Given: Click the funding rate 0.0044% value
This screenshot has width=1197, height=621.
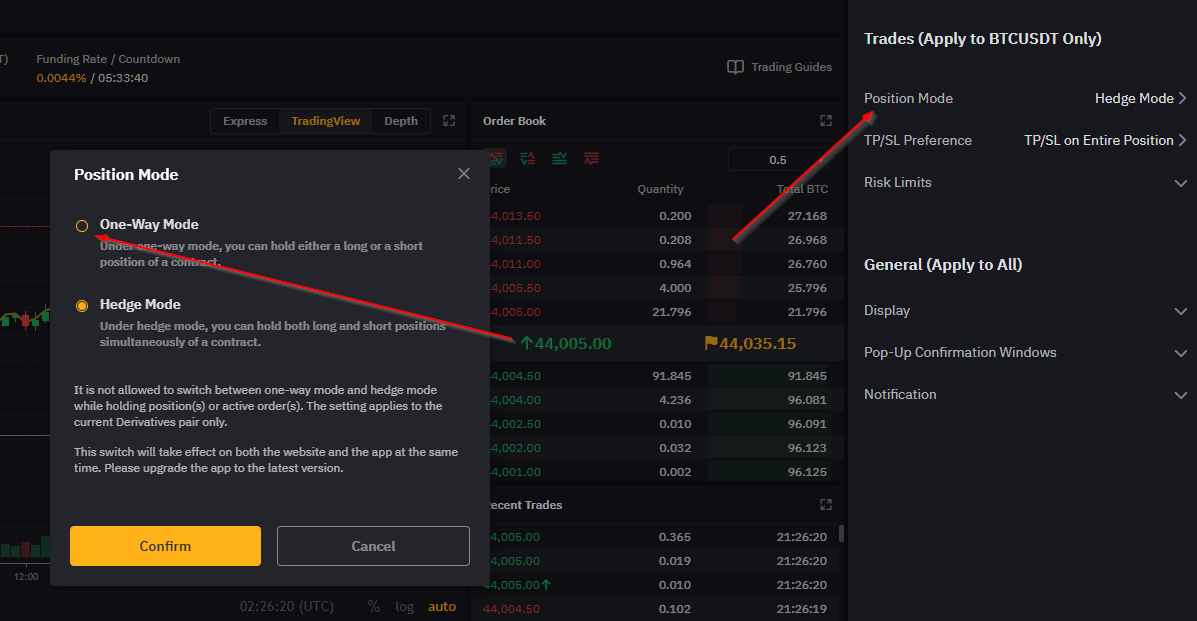Looking at the screenshot, I should point(61,78).
